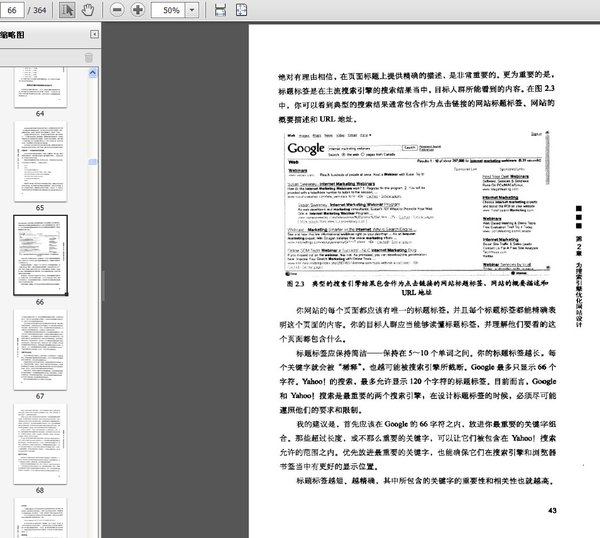The width and height of the screenshot is (600, 538).
Task: Open page 67 thumbnail
Action: (x=40, y=349)
